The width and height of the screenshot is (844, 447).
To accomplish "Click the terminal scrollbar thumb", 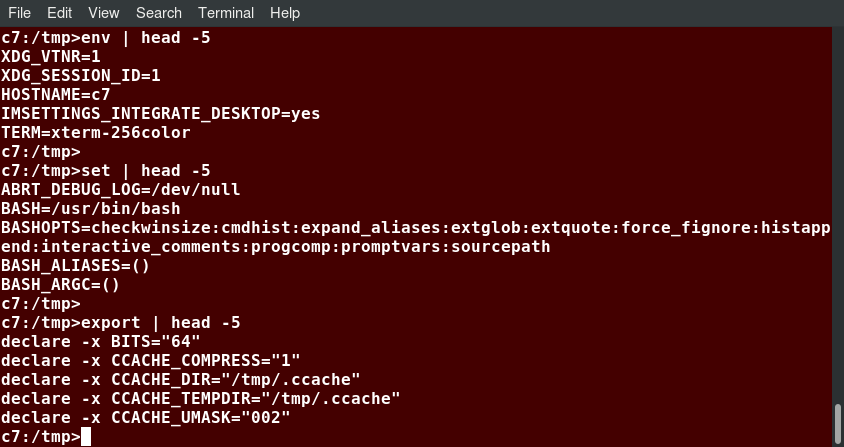I will click(x=838, y=424).
